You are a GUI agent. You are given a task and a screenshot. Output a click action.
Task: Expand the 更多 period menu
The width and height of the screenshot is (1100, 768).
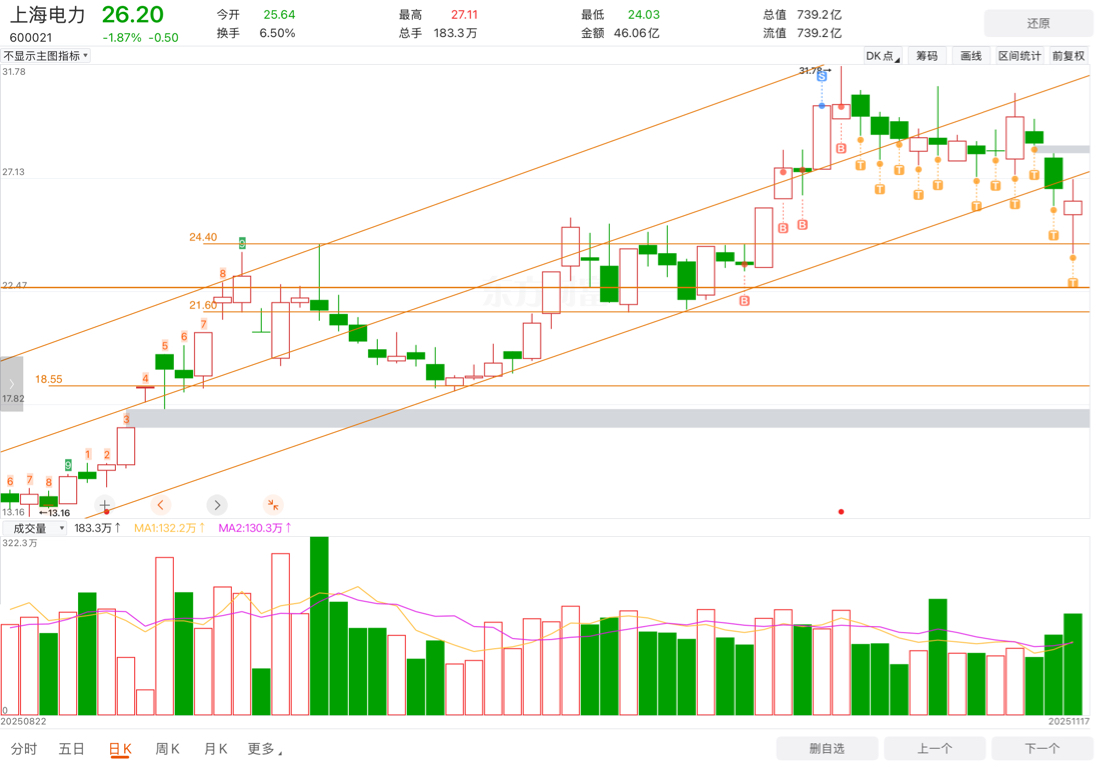(264, 749)
